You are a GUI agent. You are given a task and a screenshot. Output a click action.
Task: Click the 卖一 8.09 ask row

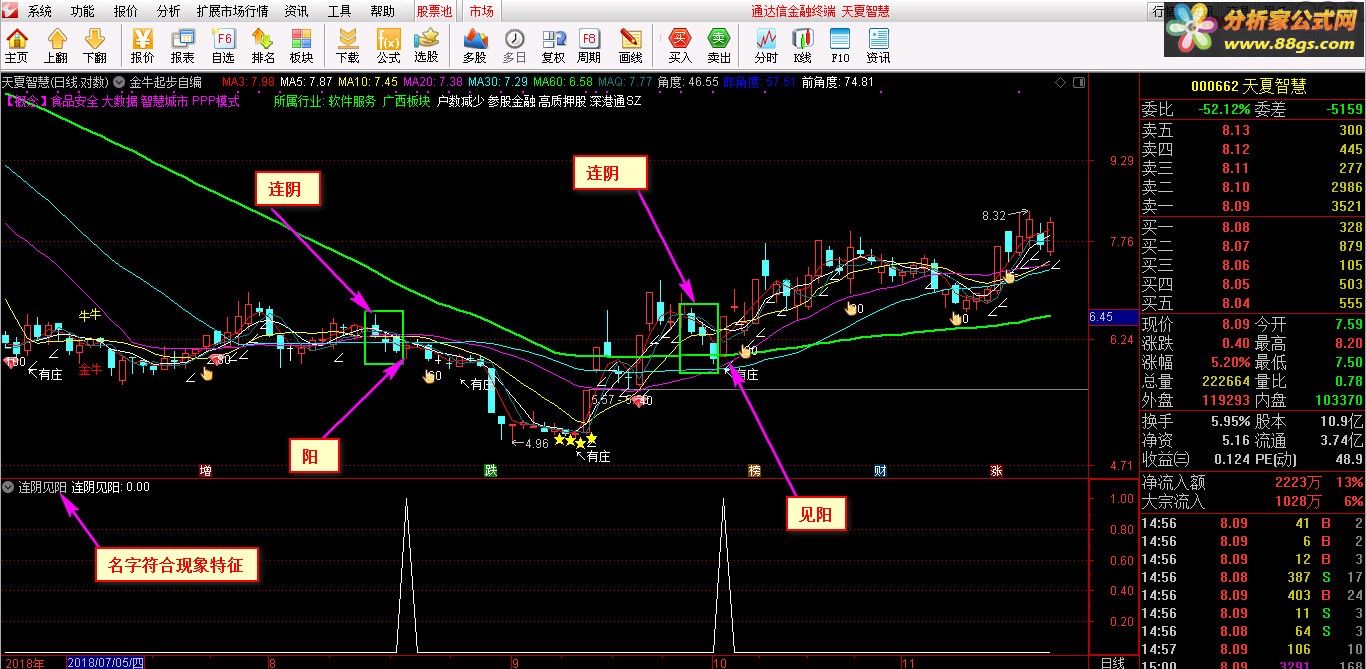point(1252,206)
